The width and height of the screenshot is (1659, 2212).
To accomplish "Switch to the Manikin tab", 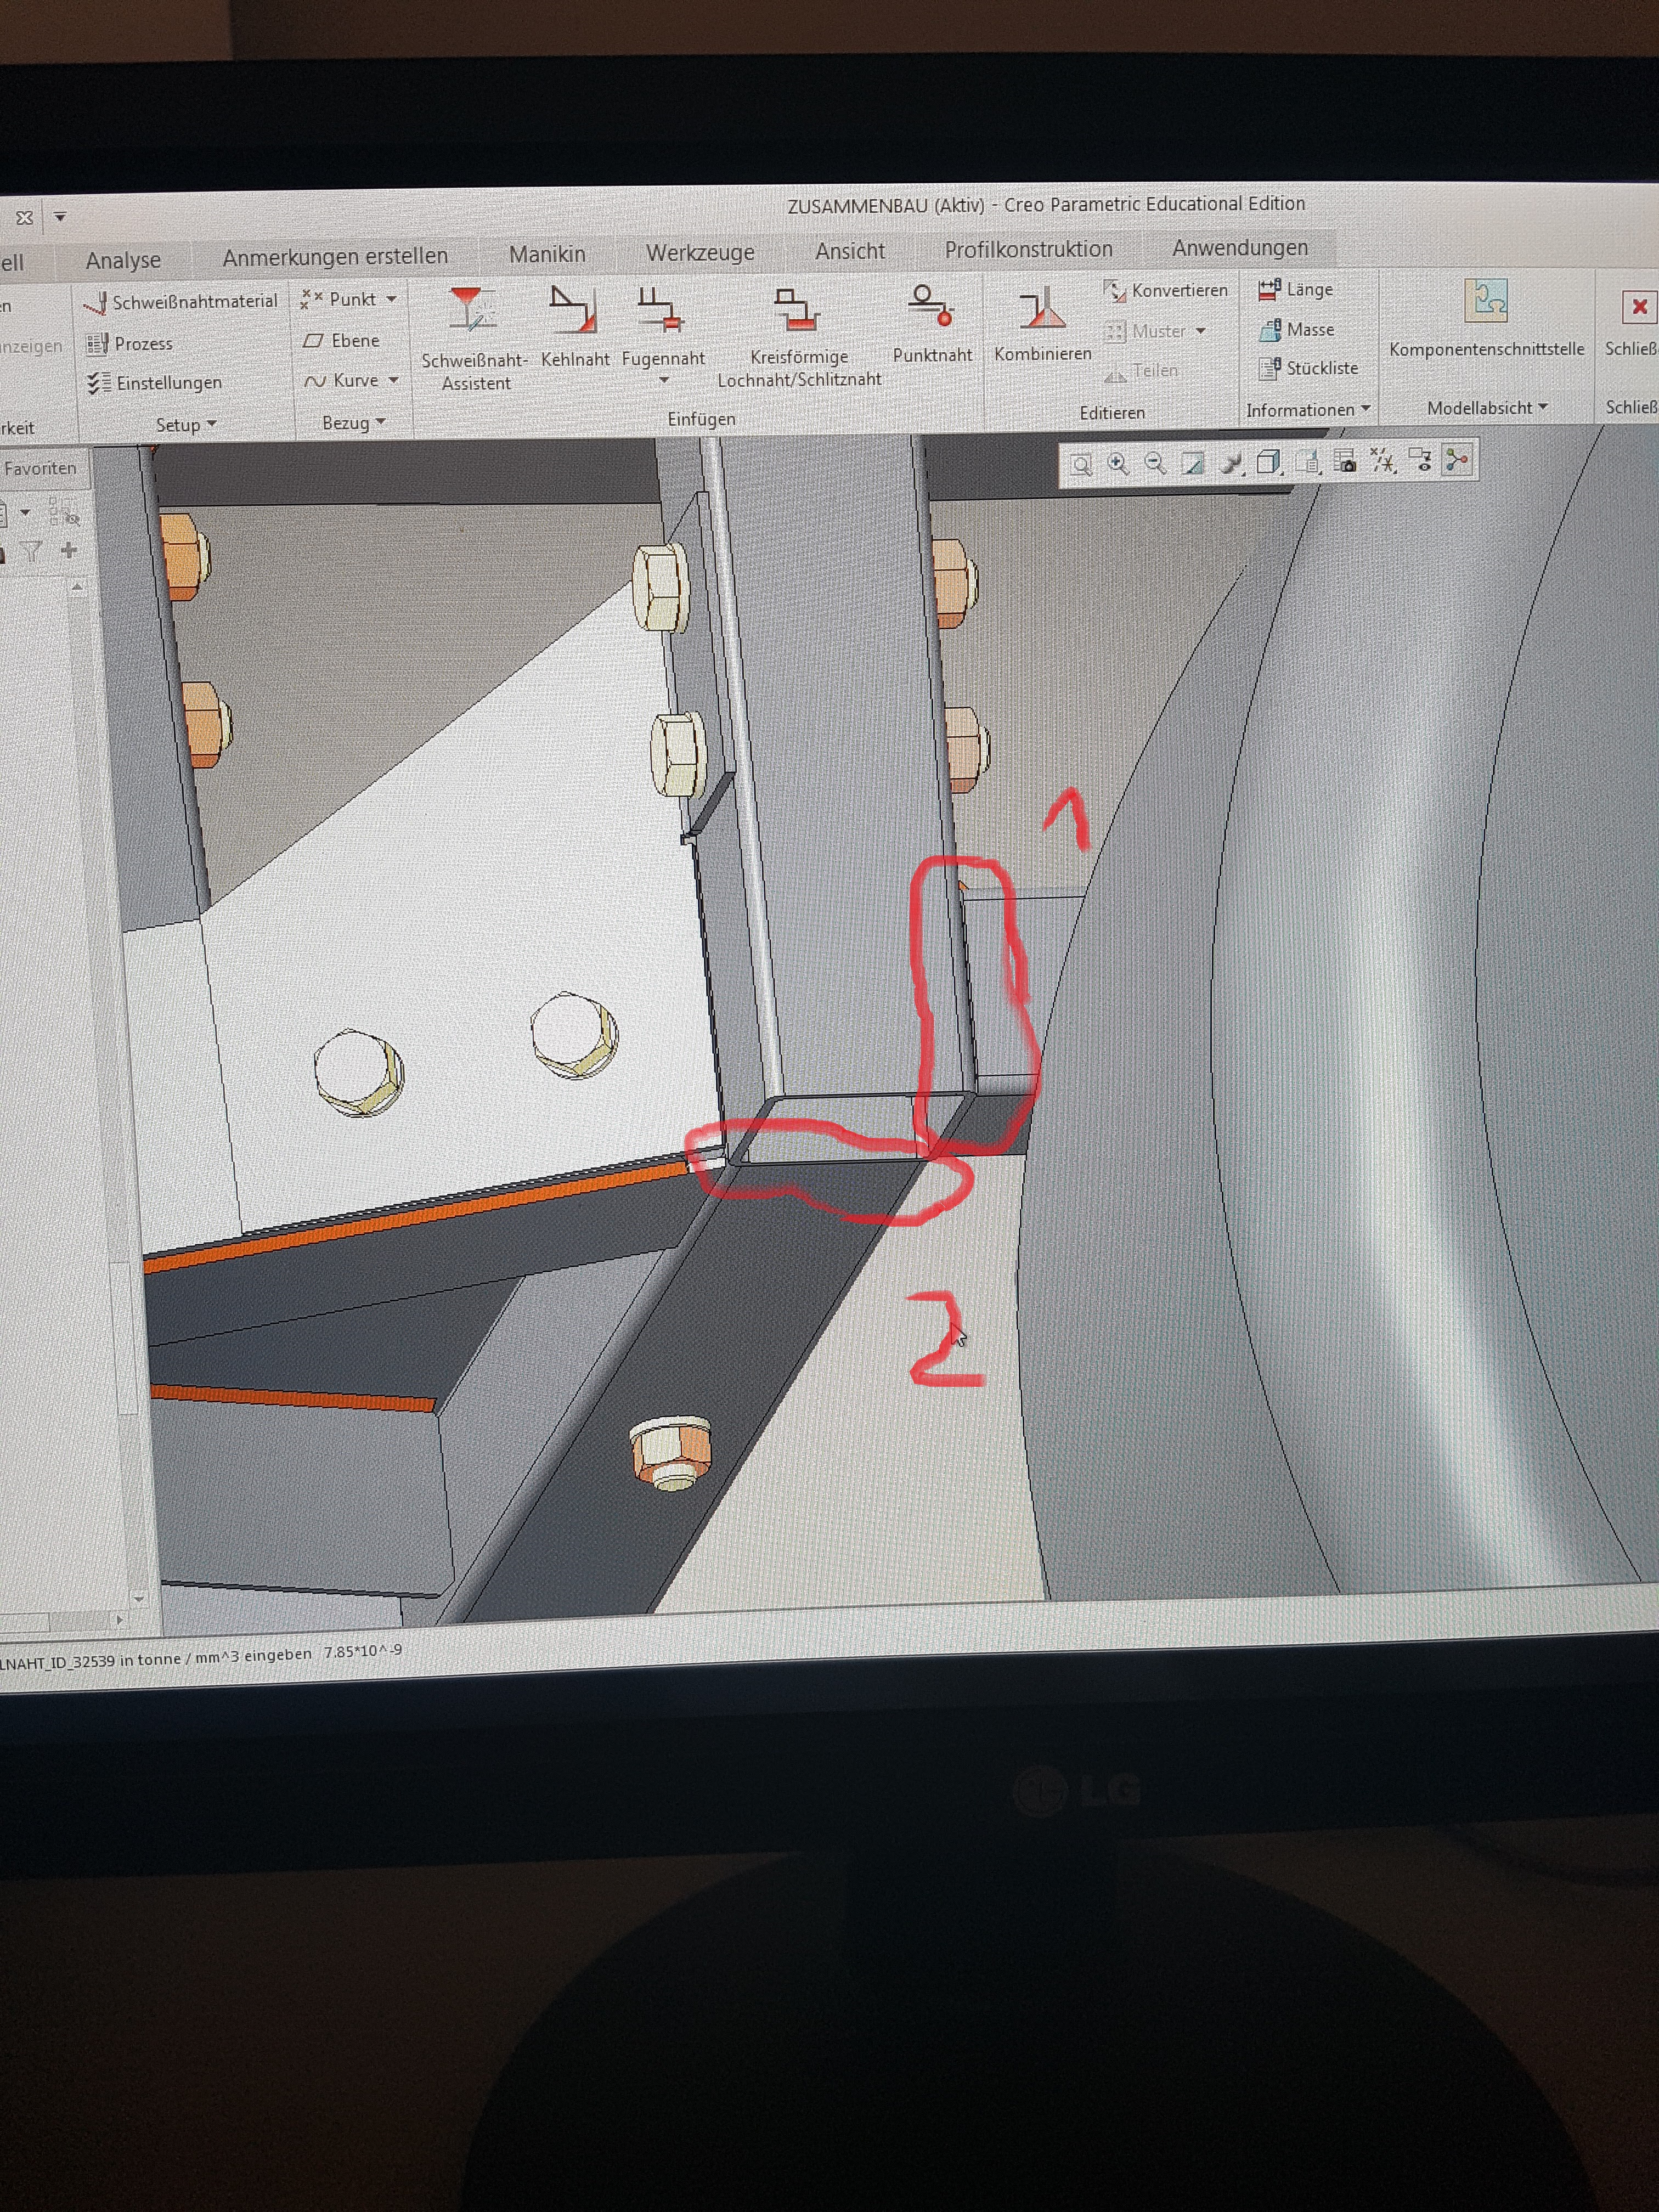I will tap(547, 255).
